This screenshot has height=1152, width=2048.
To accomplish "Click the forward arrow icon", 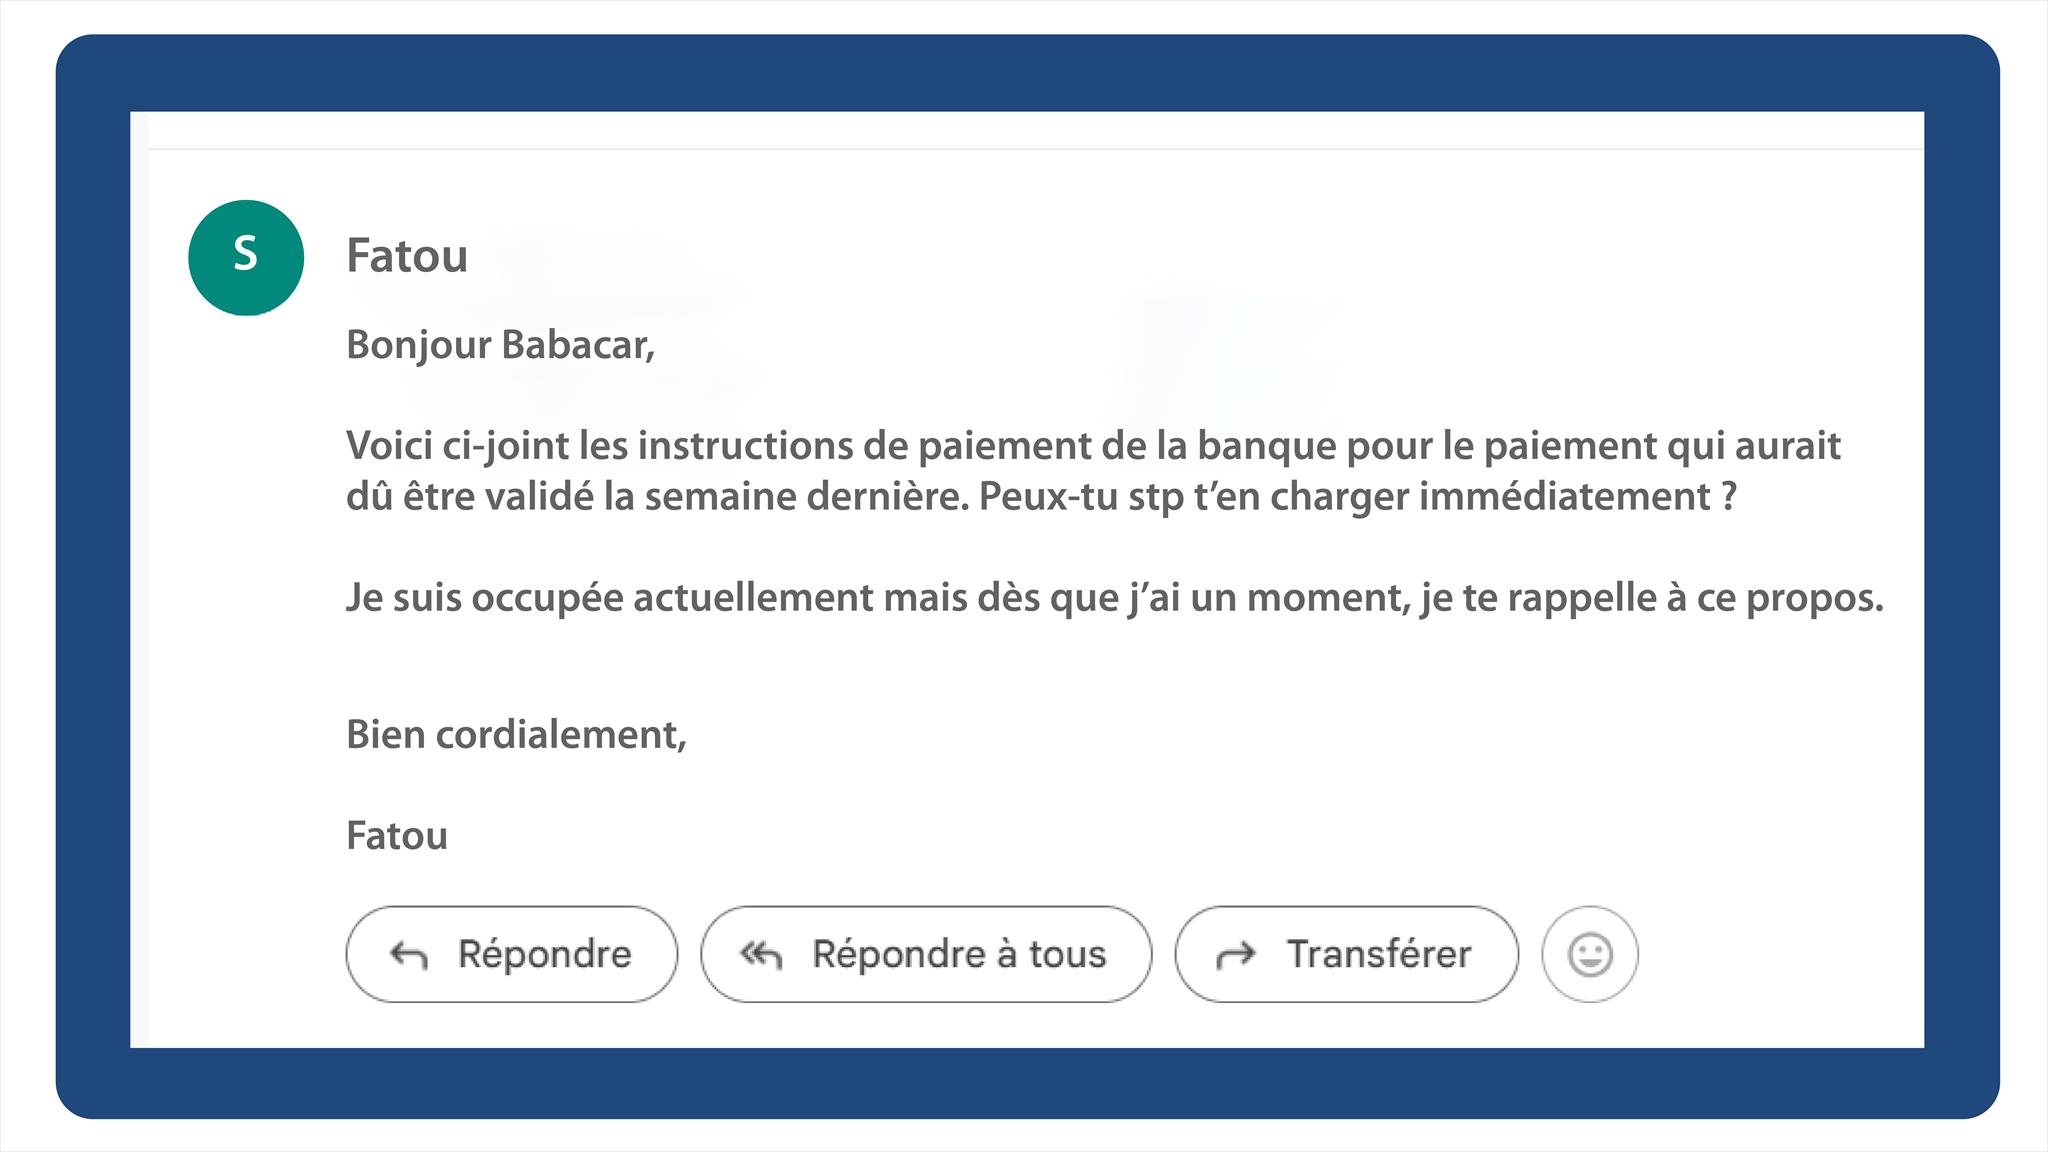I will coord(1236,956).
